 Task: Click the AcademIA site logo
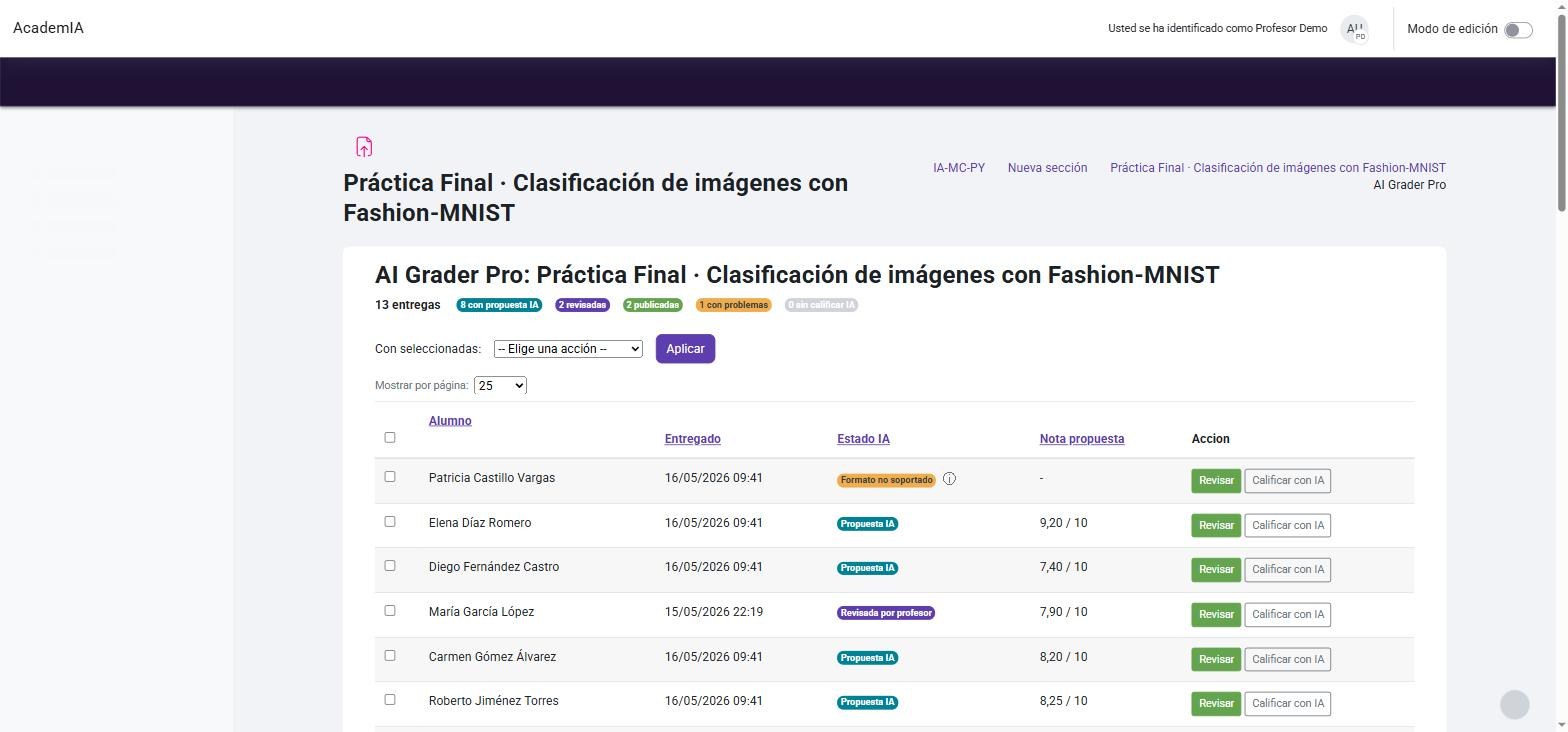pos(48,28)
